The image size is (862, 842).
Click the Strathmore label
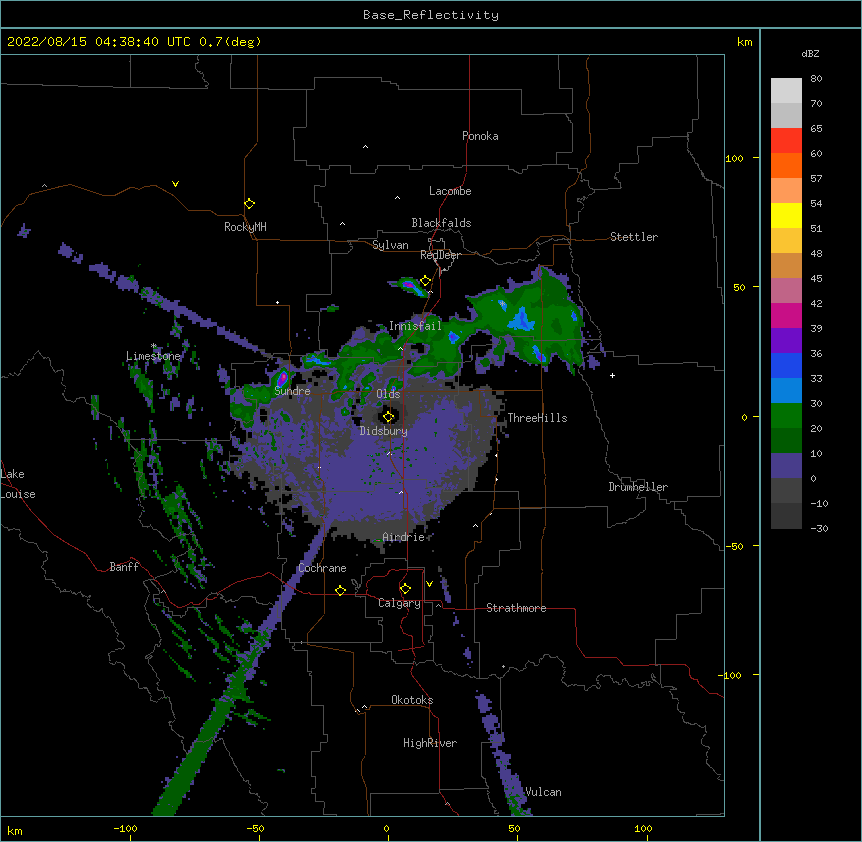516,608
